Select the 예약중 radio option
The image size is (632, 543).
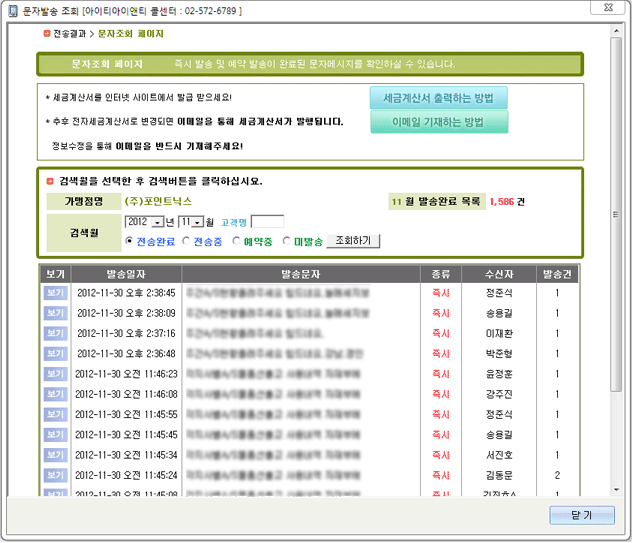[237, 241]
